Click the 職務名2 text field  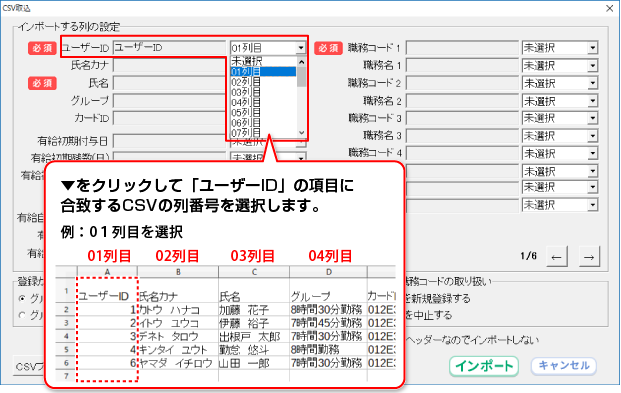pos(462,101)
